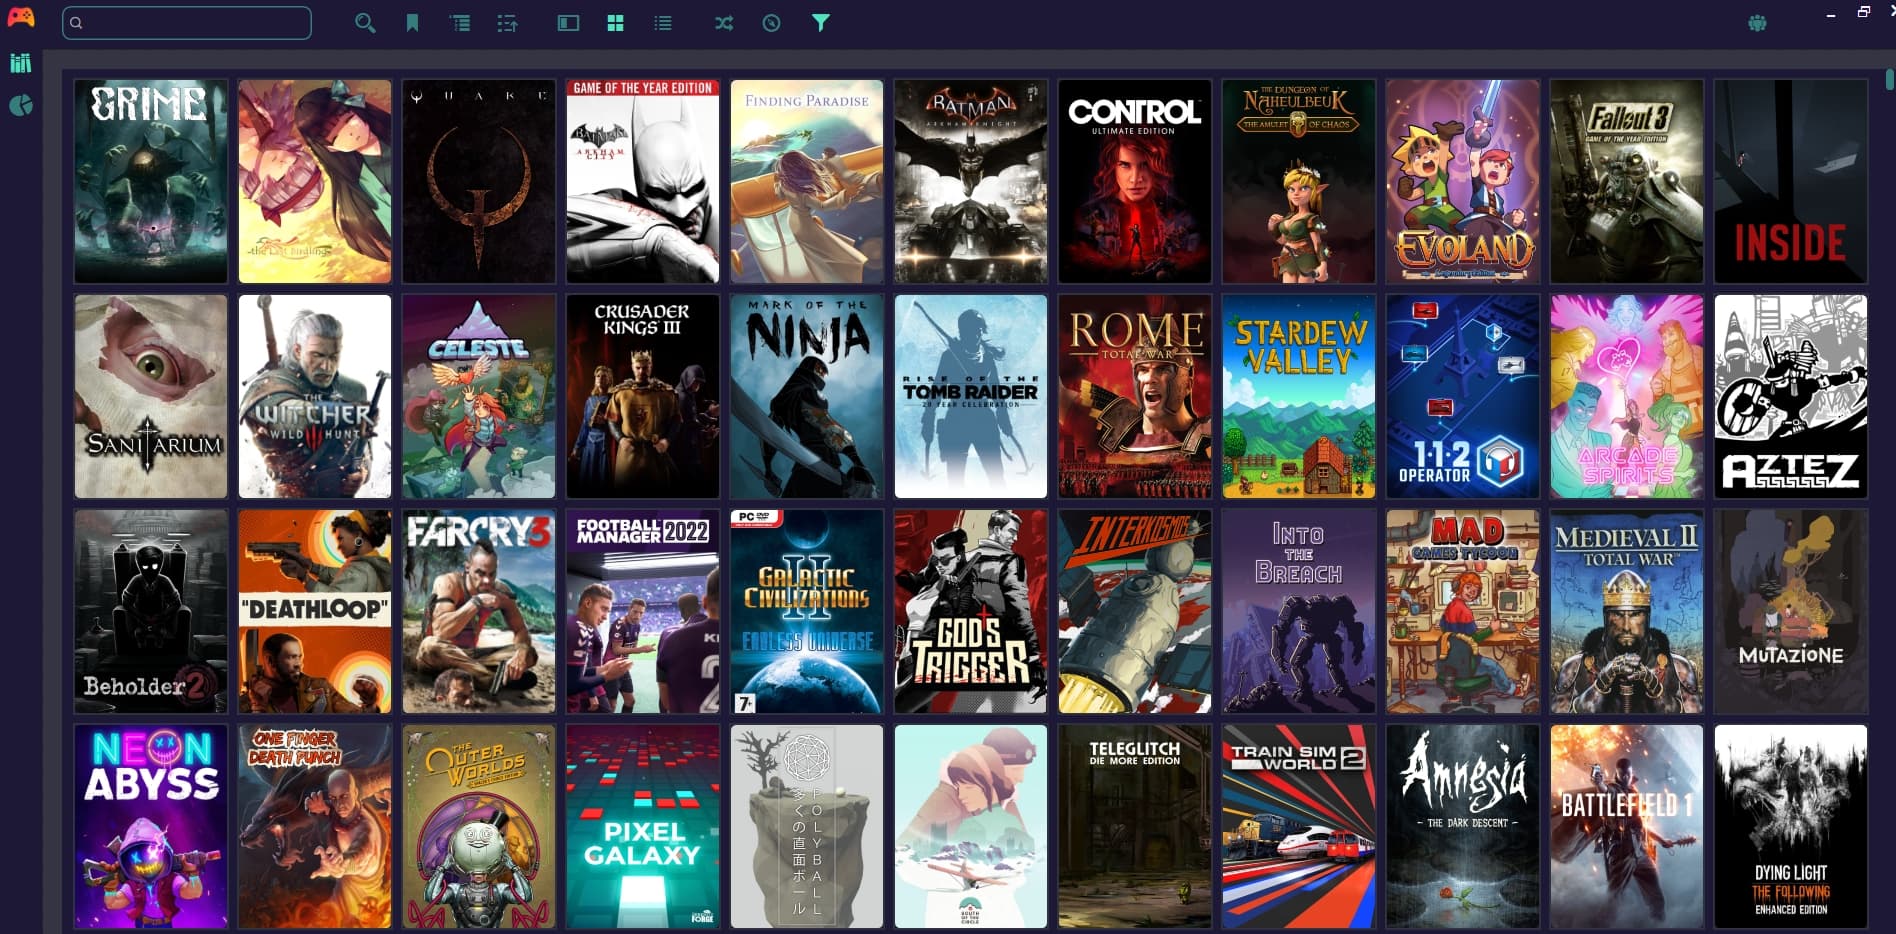Image resolution: width=1896 pixels, height=934 pixels.
Task: Open the filter presets bookmark dropdown
Action: coord(412,23)
